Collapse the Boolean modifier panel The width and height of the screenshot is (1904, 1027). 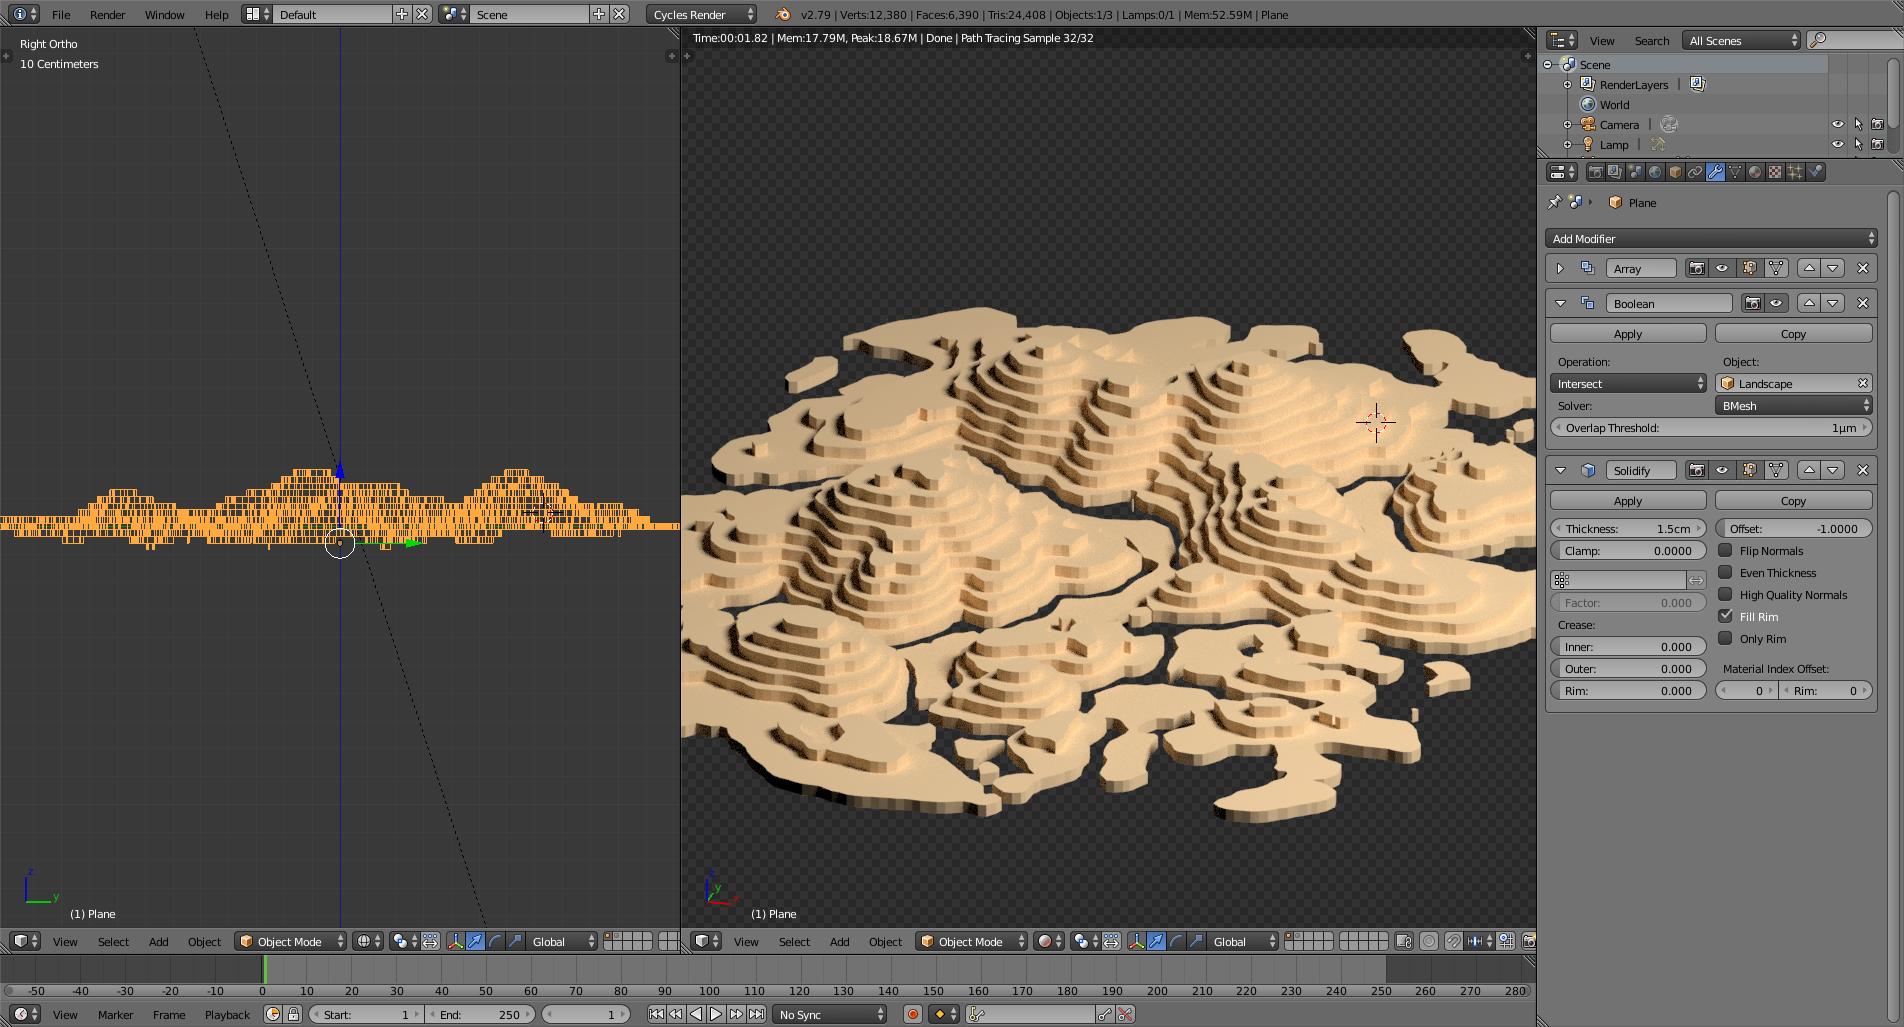coord(1560,303)
